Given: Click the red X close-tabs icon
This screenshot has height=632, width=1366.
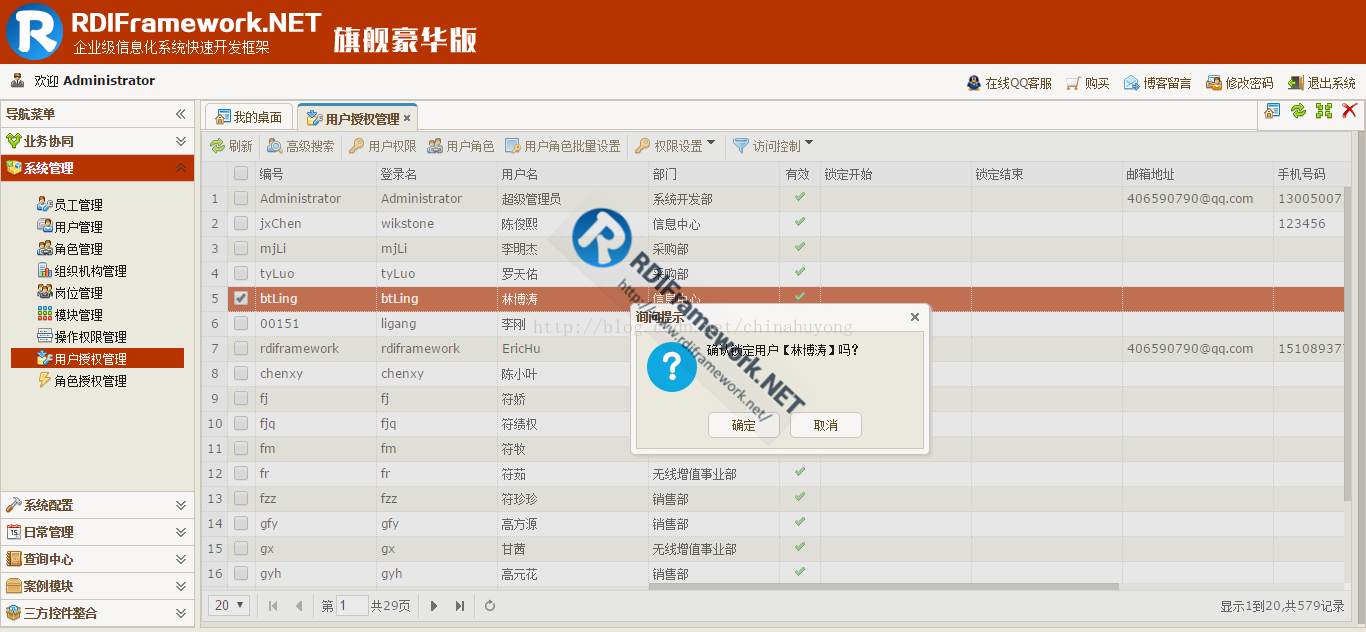Looking at the screenshot, I should point(1349,111).
